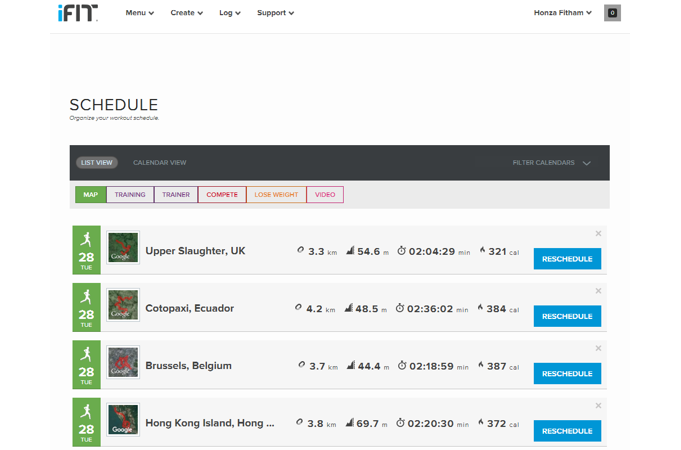
Task: Open the Support menu
Action: click(275, 13)
